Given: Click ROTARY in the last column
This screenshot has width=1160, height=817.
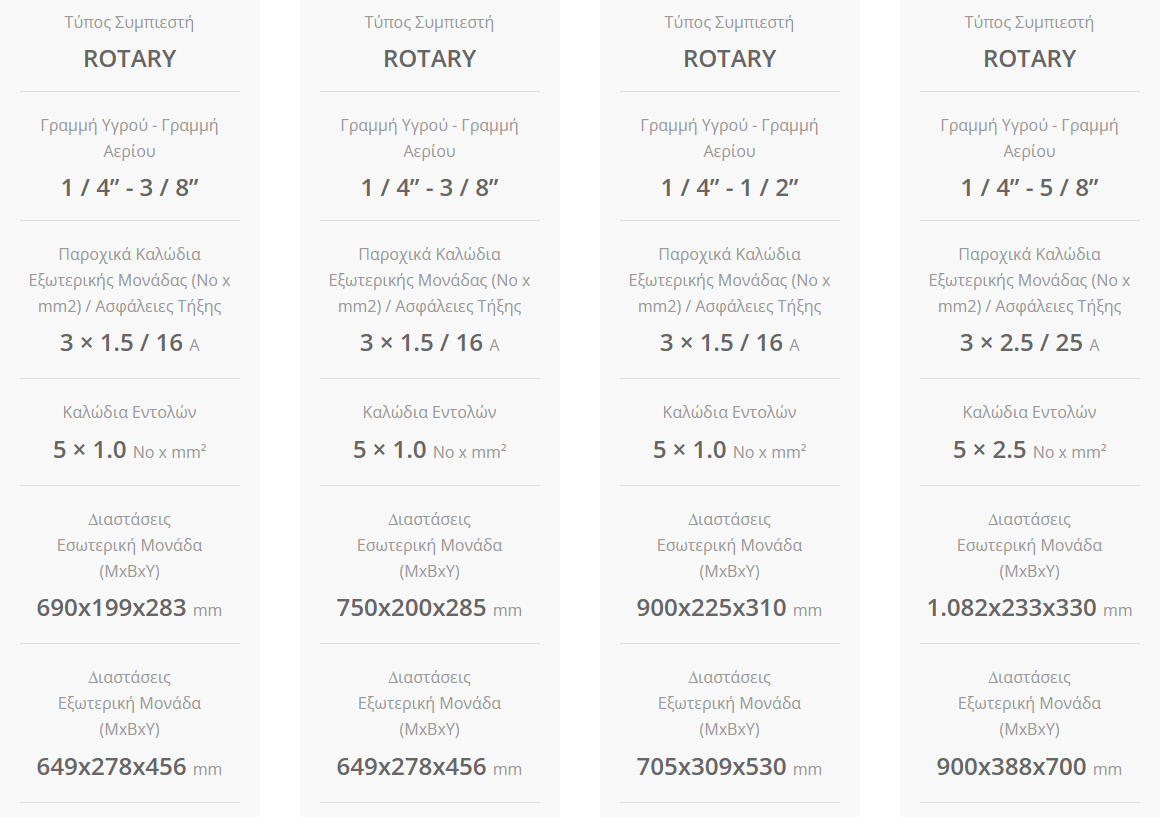Looking at the screenshot, I should point(1029,59).
